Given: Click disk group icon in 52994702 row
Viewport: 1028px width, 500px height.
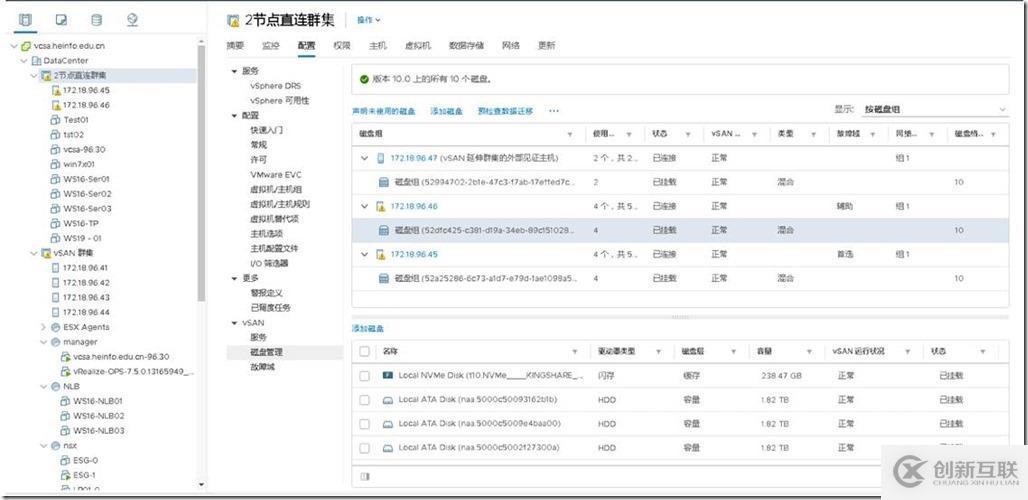Looking at the screenshot, I should tap(385, 182).
